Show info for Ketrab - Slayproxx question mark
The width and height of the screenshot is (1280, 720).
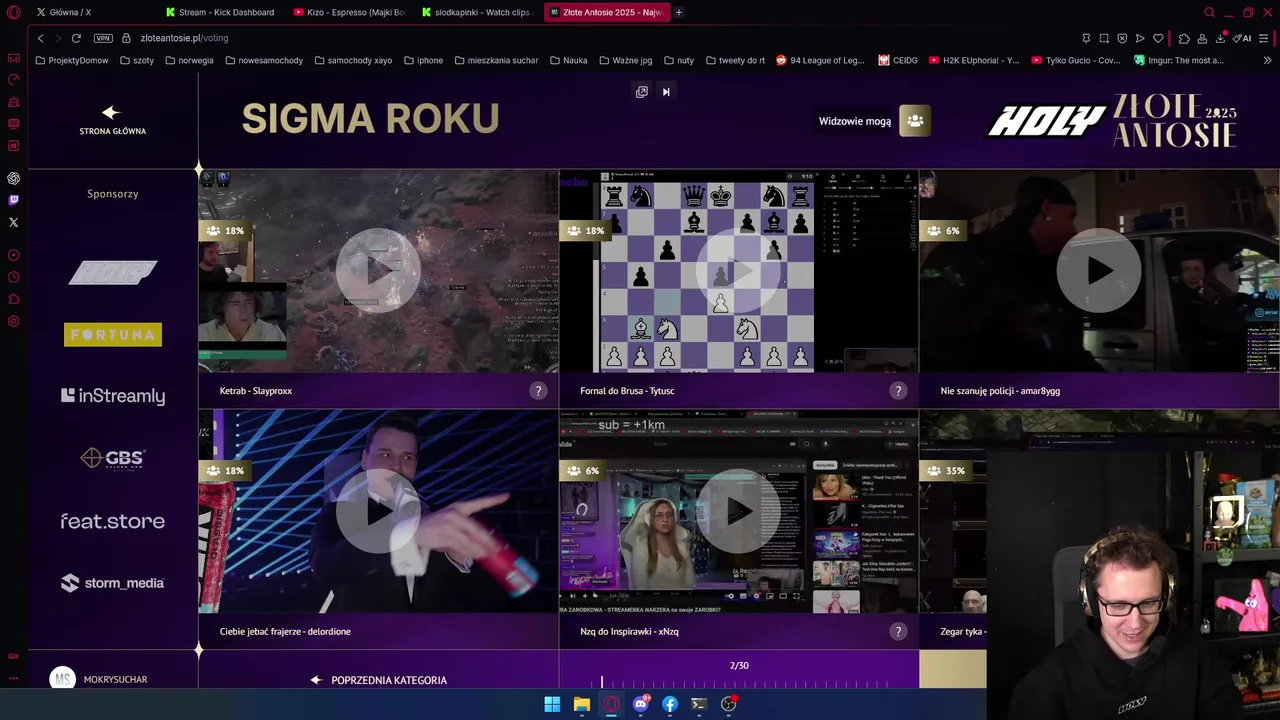[x=538, y=391]
